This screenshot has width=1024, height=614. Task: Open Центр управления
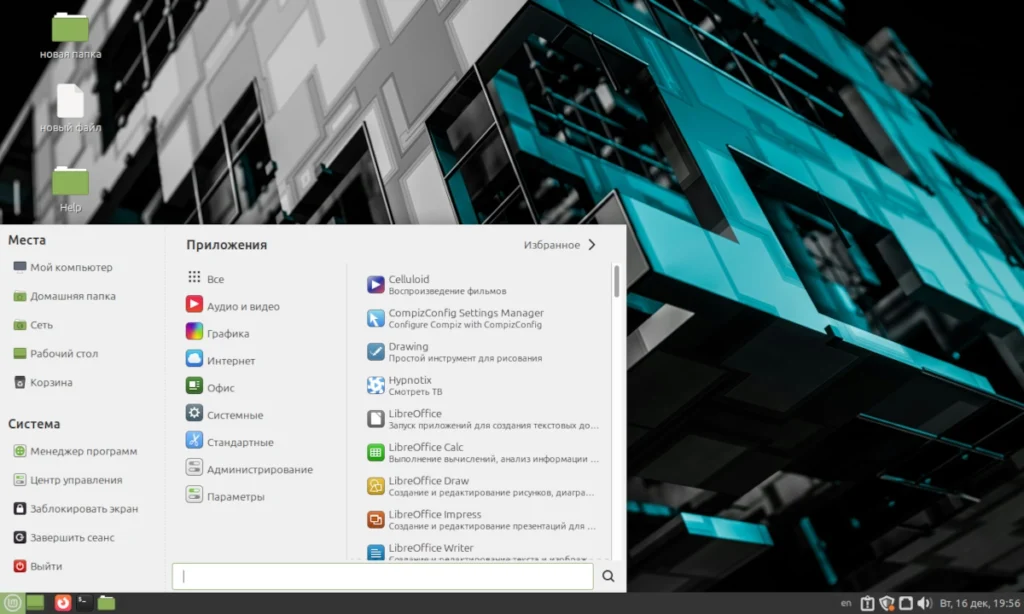67,479
